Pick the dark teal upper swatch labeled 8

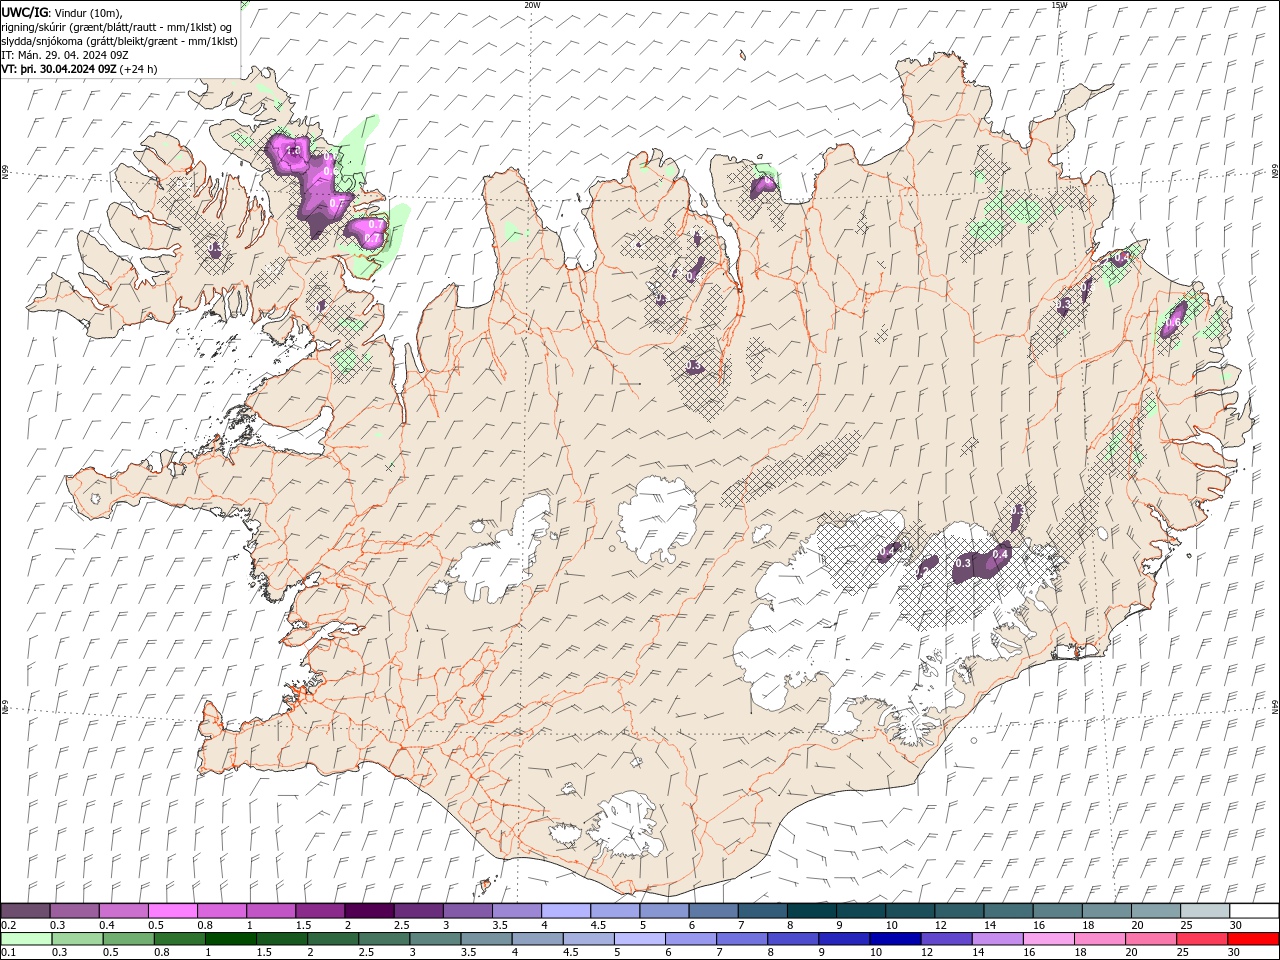tap(811, 911)
